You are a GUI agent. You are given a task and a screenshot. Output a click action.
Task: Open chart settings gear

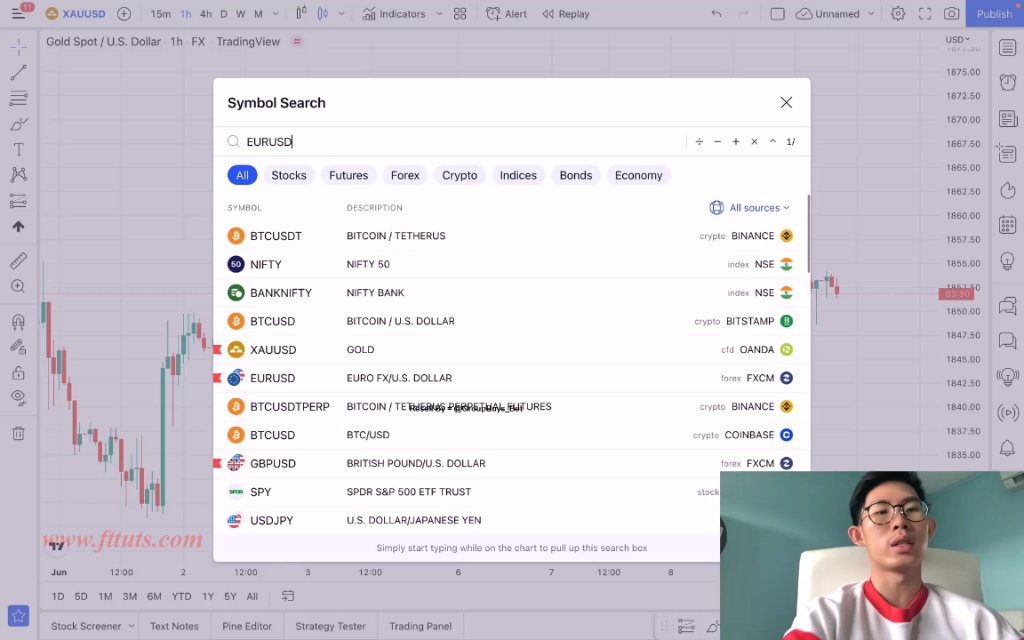pos(898,14)
